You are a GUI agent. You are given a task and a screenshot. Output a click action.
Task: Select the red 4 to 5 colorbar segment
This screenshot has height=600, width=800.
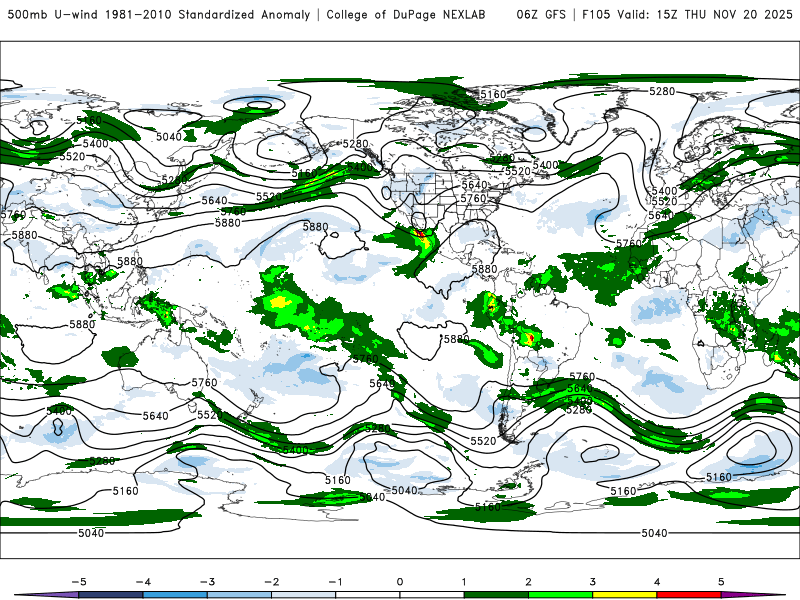(689, 595)
